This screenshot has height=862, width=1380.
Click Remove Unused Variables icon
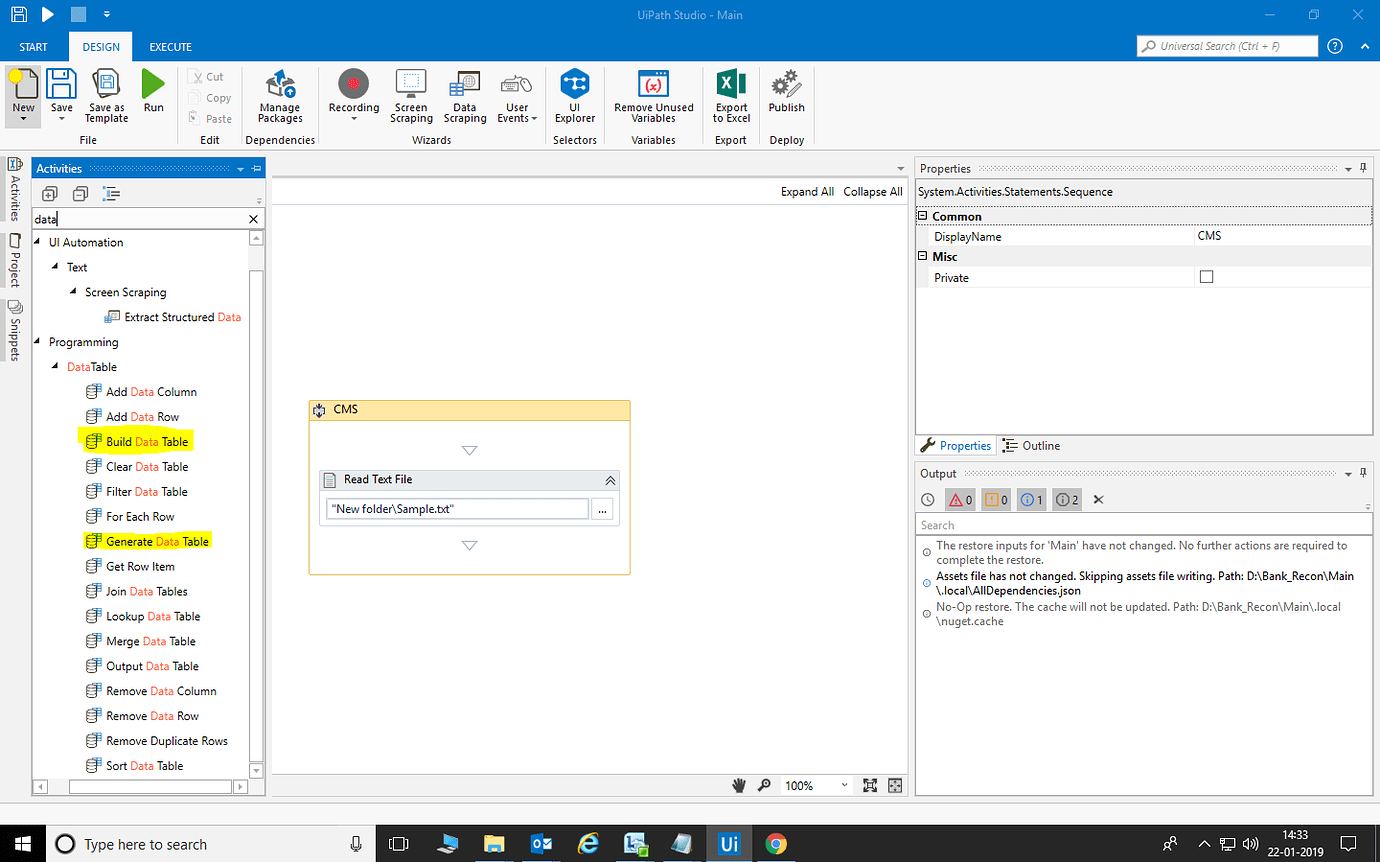[x=653, y=84]
